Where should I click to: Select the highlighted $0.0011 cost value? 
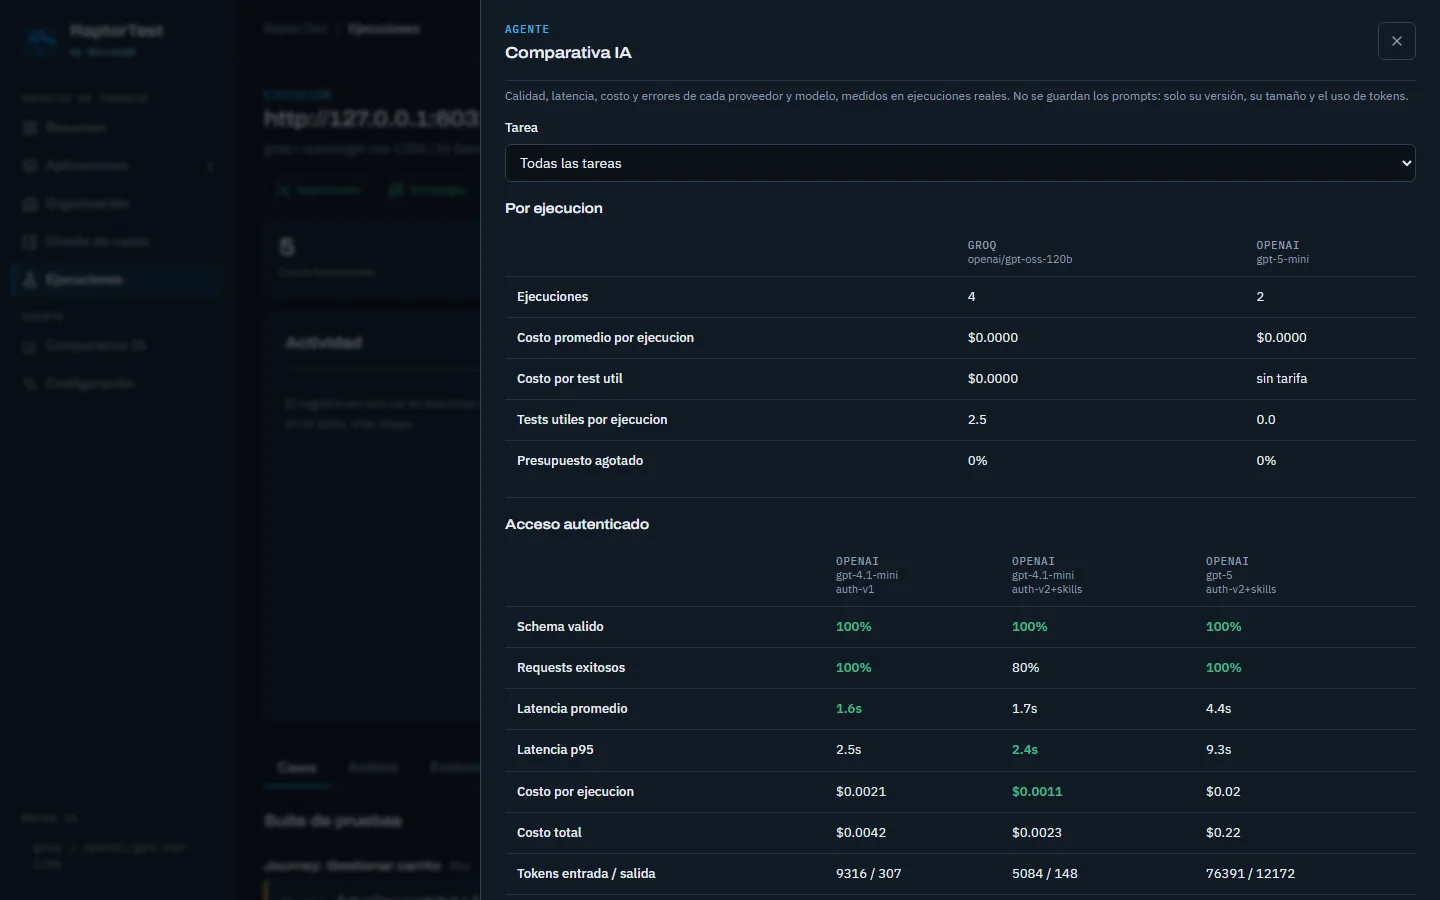tap(1037, 792)
